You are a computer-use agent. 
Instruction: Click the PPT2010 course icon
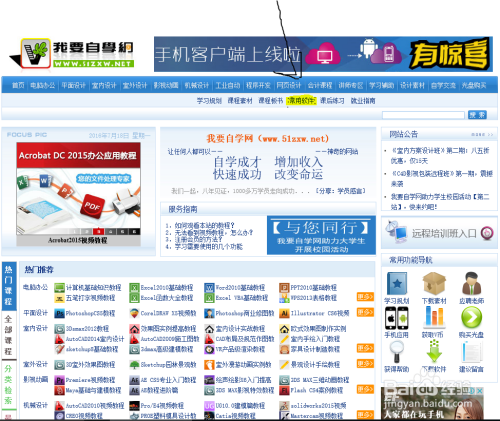click(284, 288)
